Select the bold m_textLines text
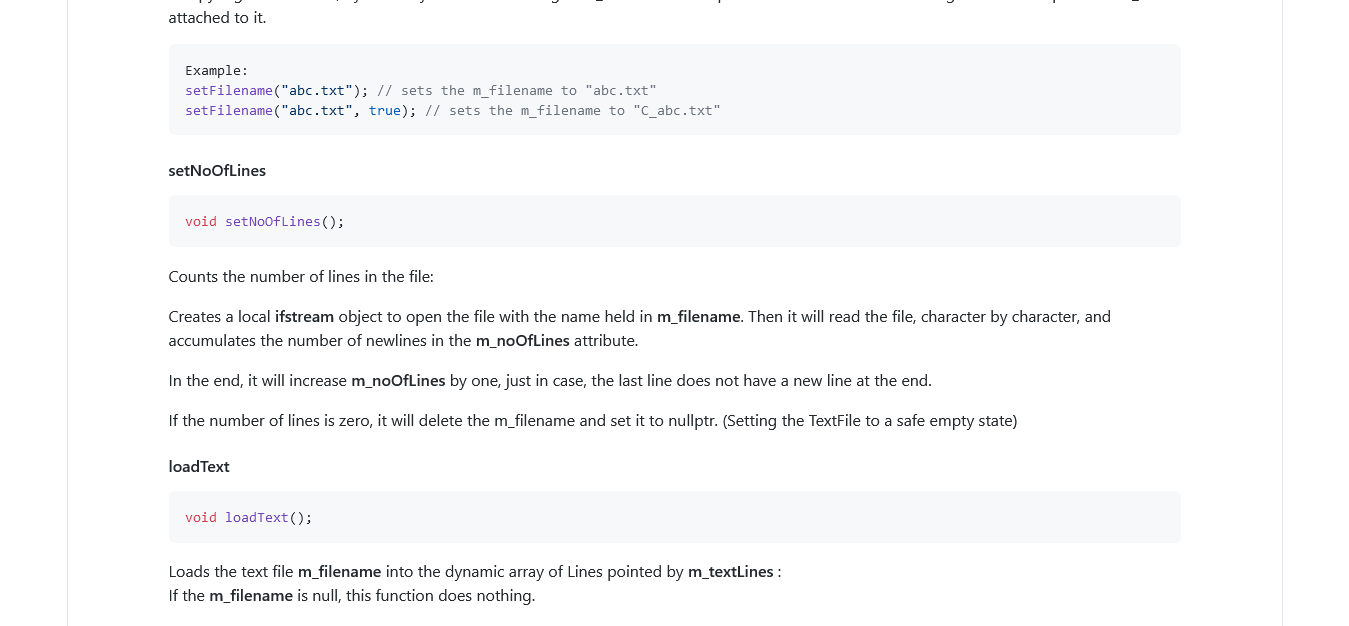This screenshot has width=1349, height=626. [x=731, y=571]
